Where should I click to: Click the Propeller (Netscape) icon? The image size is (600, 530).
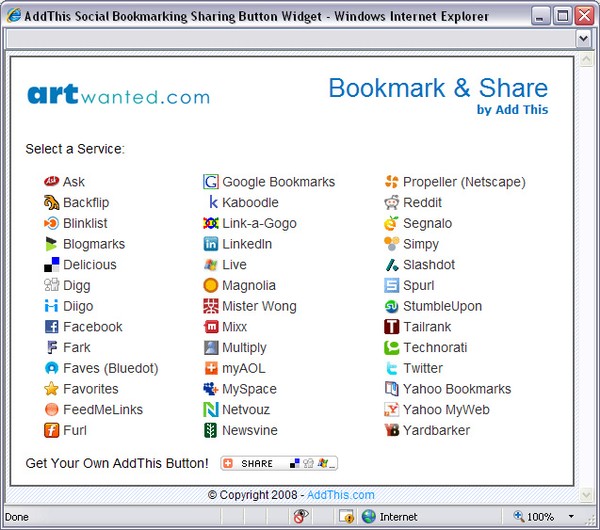click(391, 181)
